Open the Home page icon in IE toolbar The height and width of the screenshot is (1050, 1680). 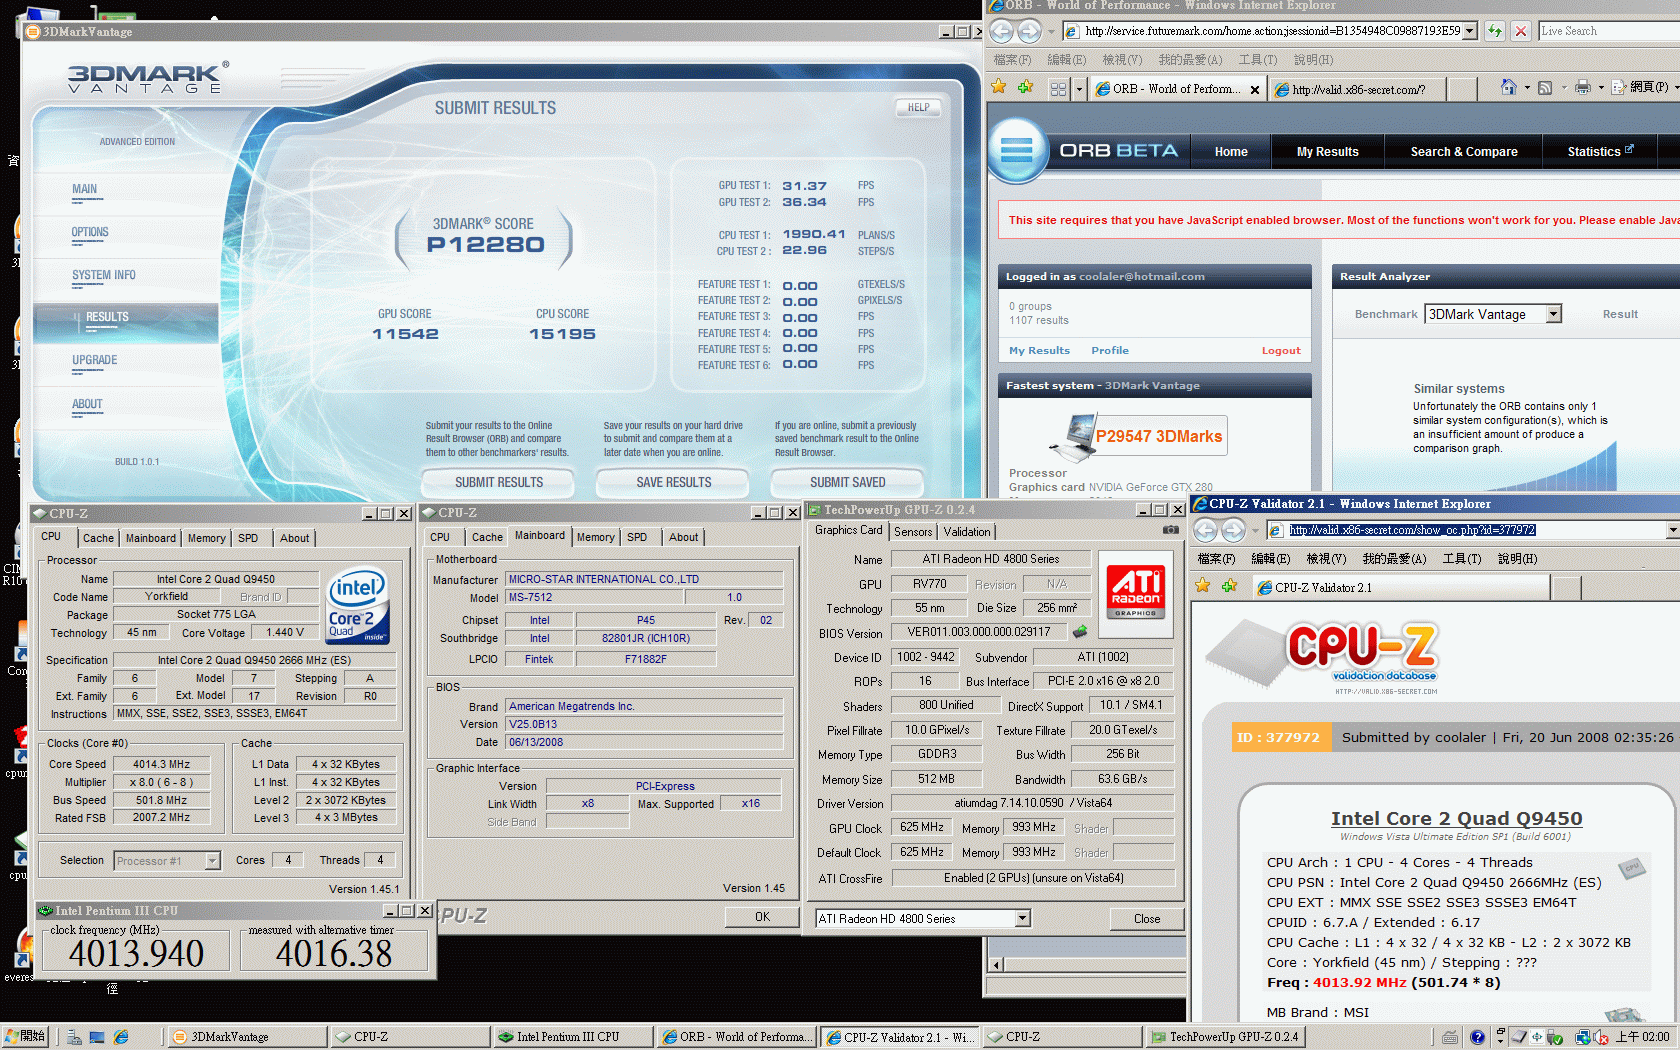pyautogui.click(x=1509, y=88)
